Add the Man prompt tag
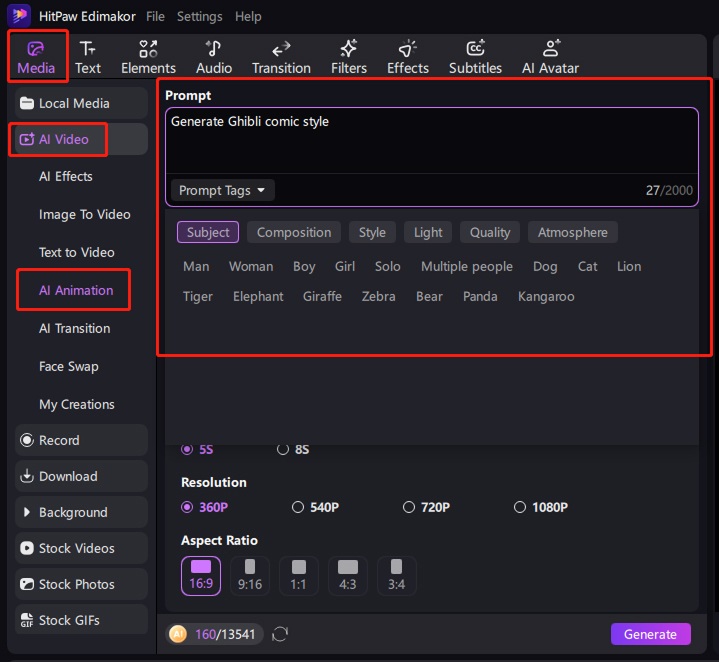719x662 pixels. (196, 266)
